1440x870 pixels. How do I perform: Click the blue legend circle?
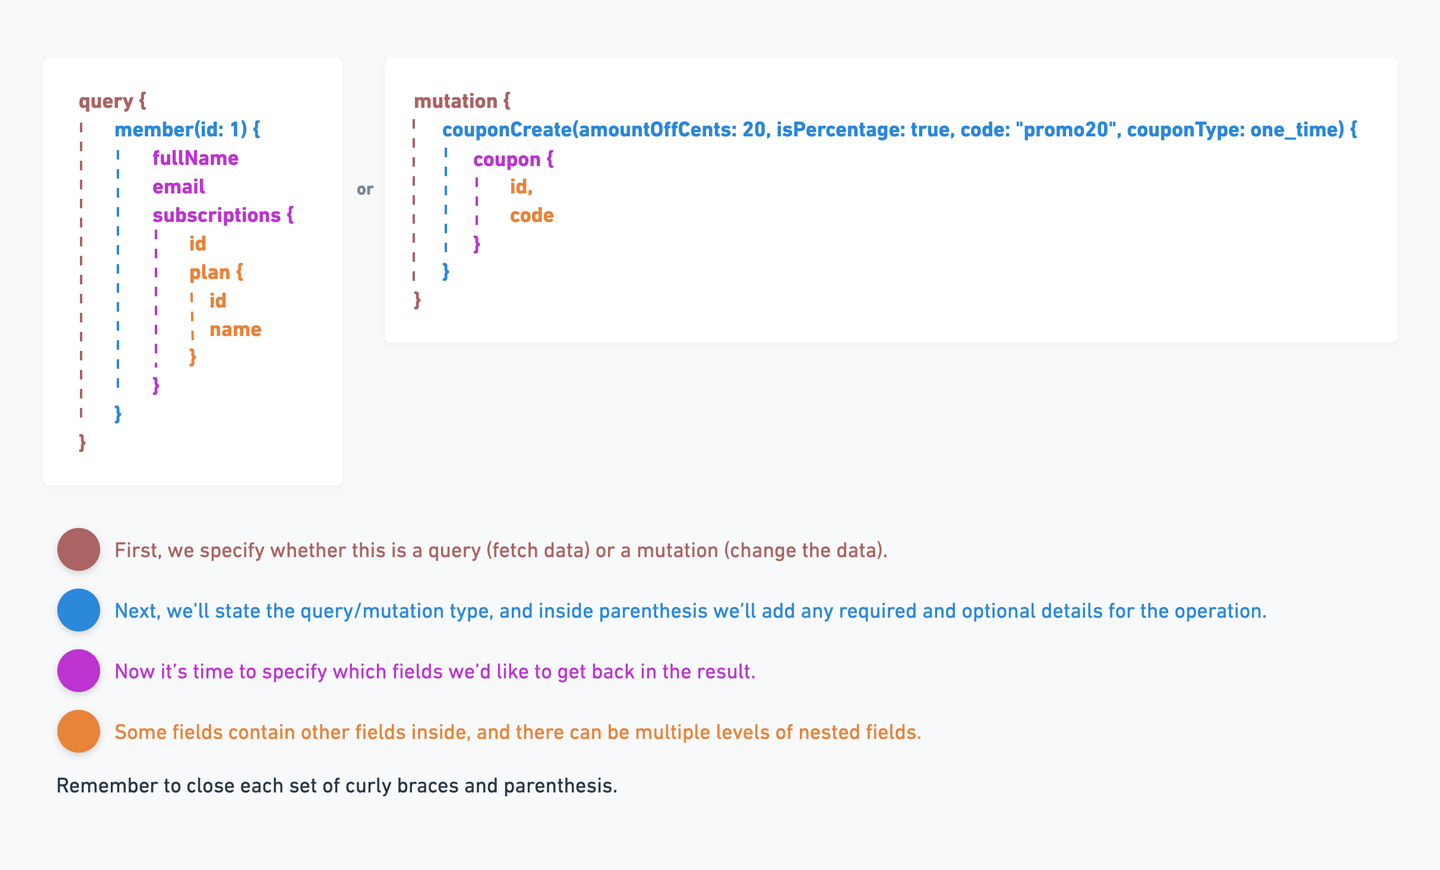click(x=78, y=610)
